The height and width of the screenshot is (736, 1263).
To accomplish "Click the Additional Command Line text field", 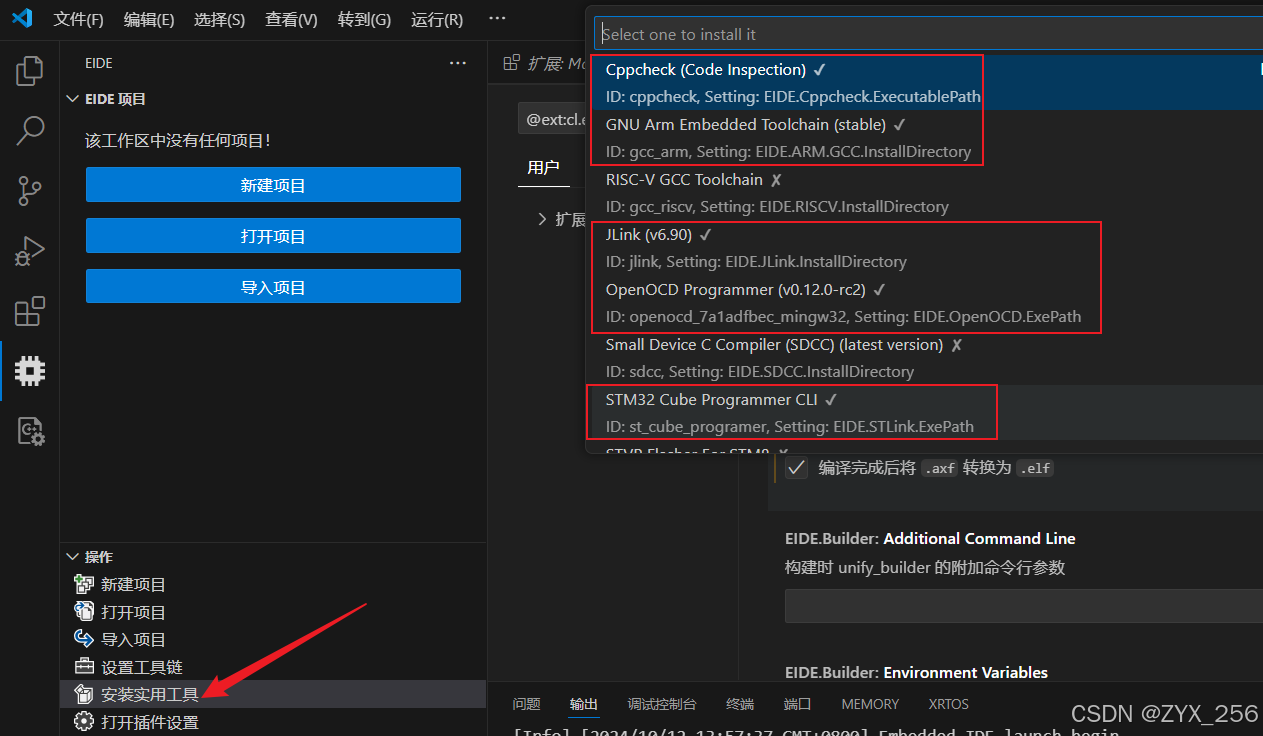I will click(x=1024, y=606).
